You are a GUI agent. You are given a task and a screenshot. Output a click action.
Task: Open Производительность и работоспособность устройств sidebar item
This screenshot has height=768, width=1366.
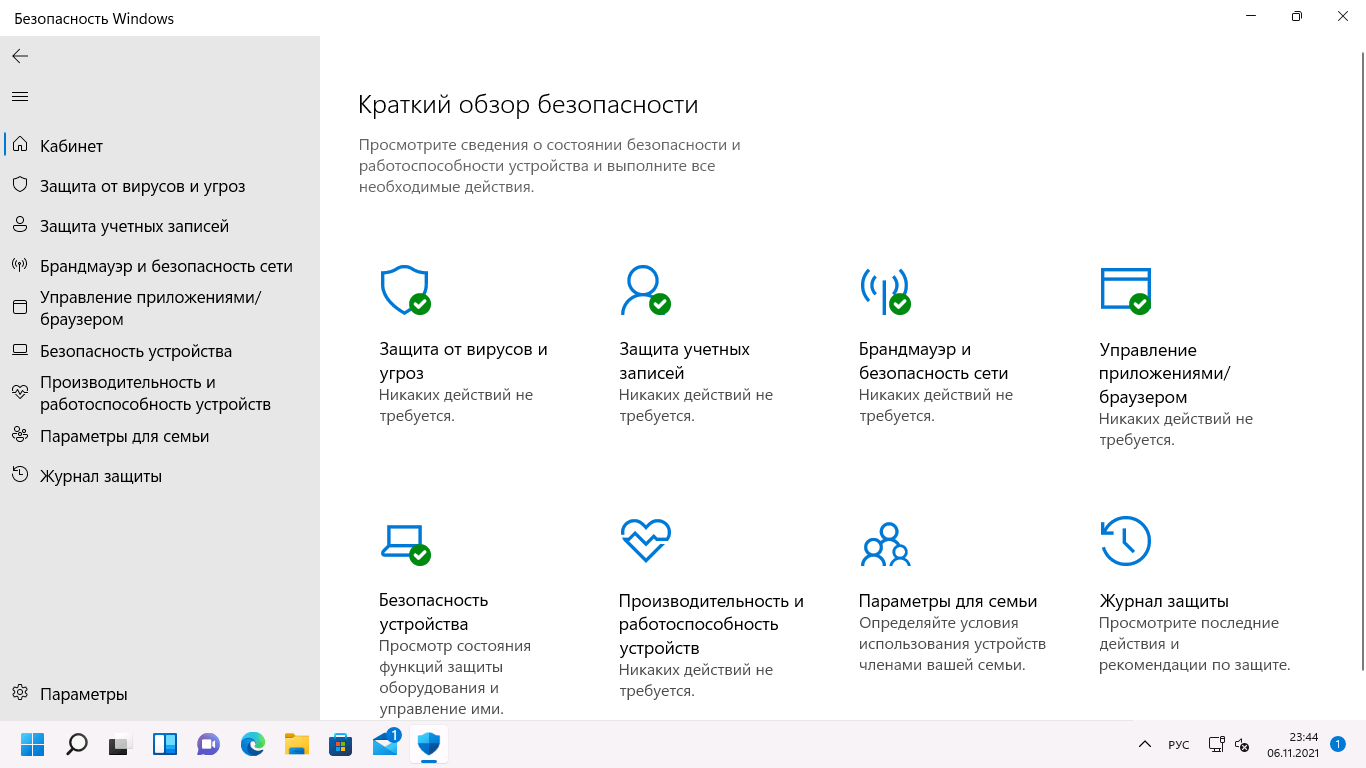coord(160,393)
